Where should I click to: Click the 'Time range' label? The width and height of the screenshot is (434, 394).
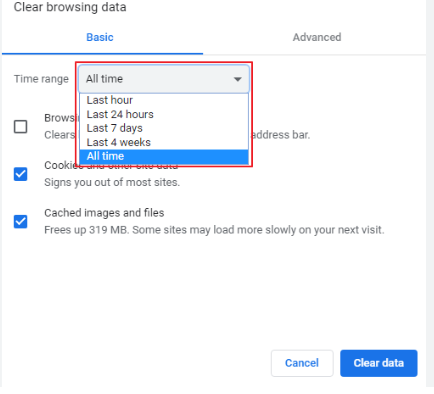[41, 79]
